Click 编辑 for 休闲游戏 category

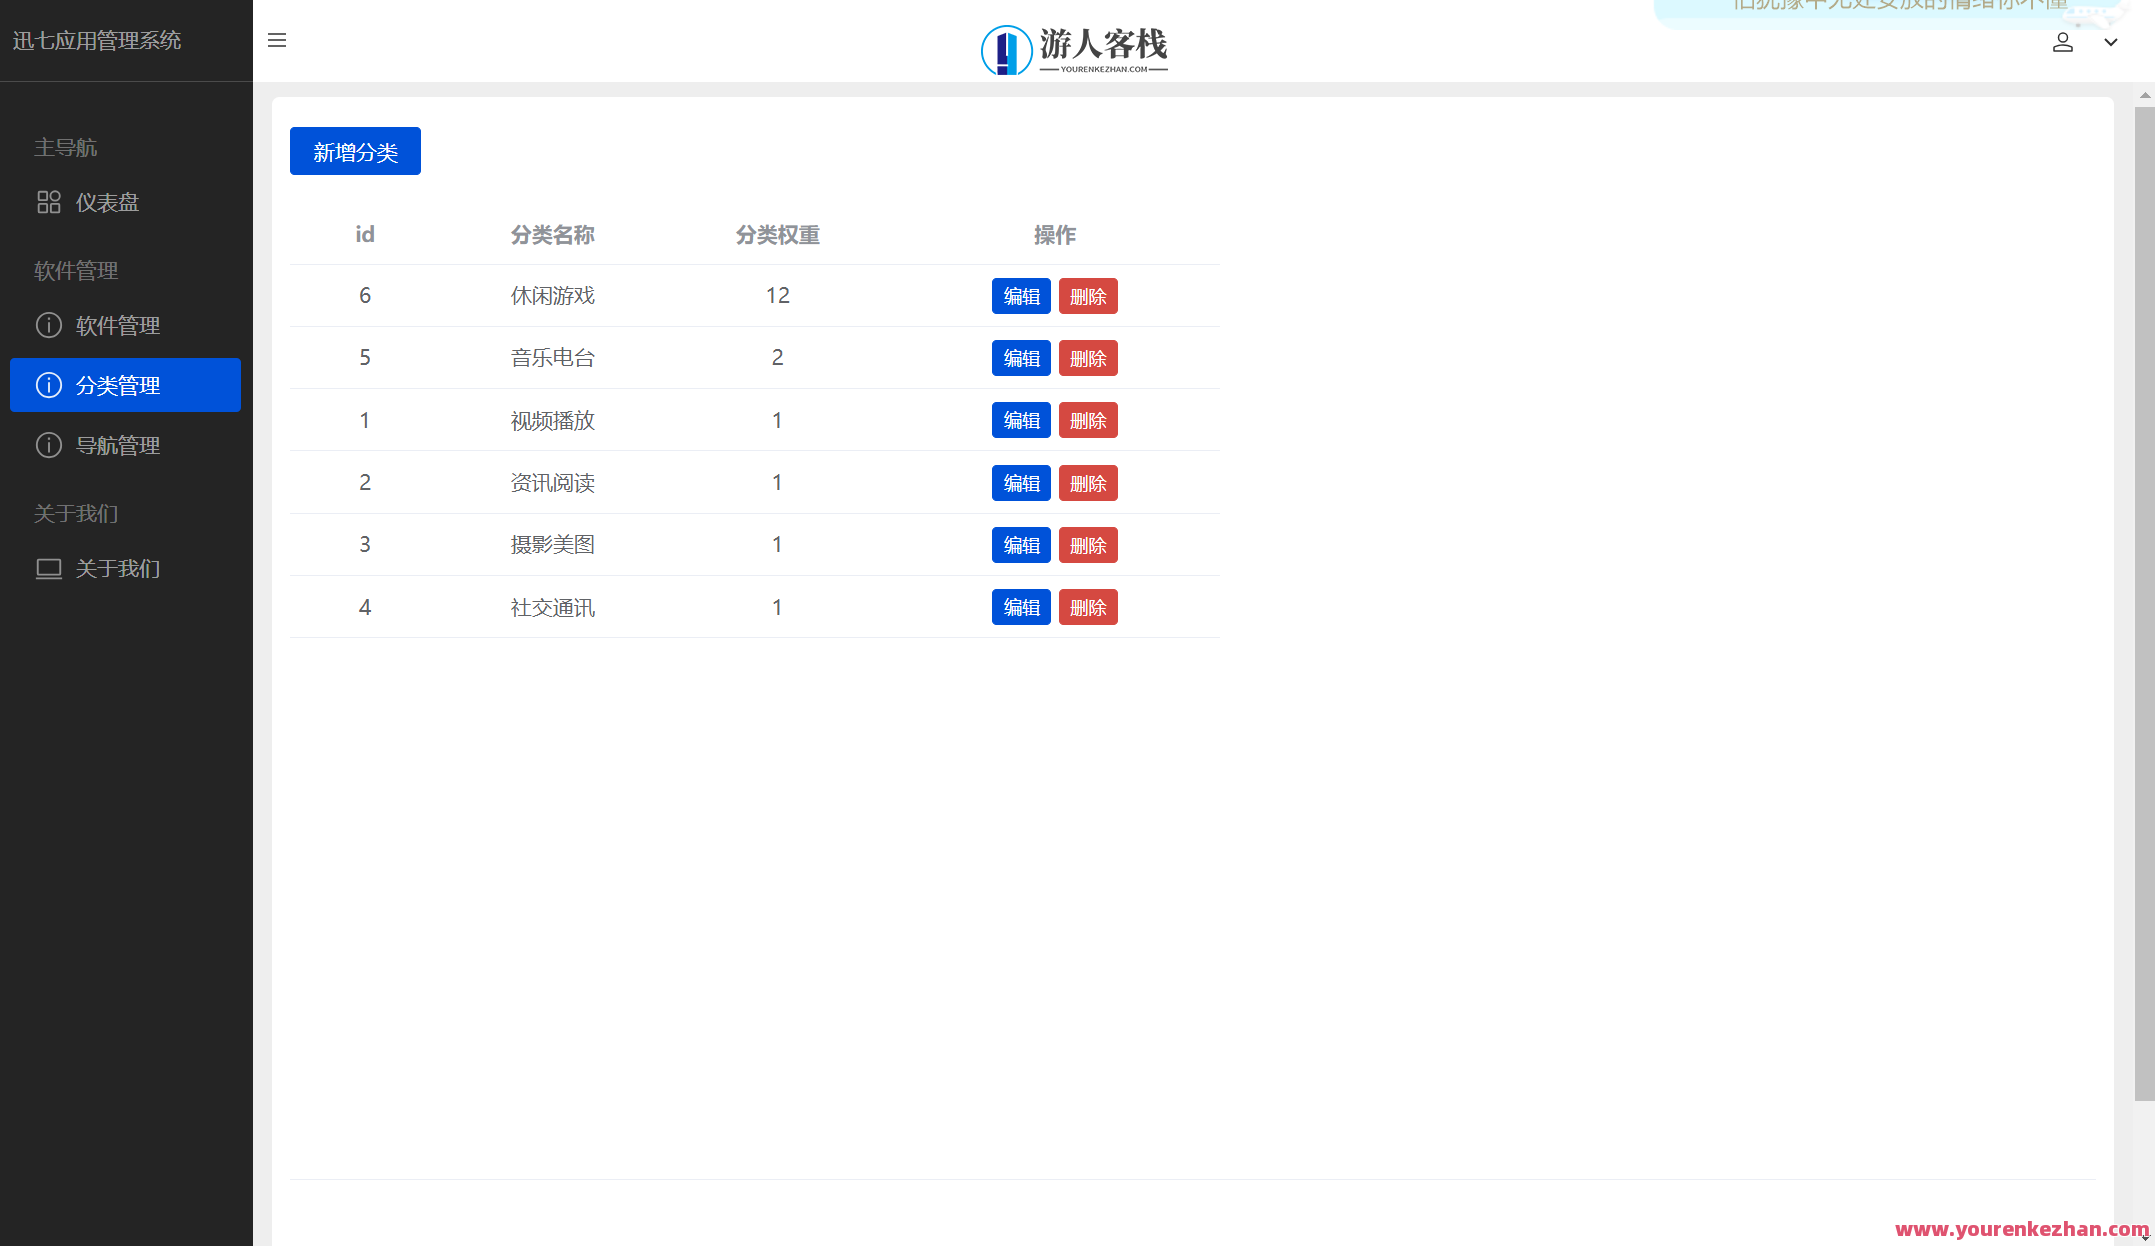point(1020,296)
